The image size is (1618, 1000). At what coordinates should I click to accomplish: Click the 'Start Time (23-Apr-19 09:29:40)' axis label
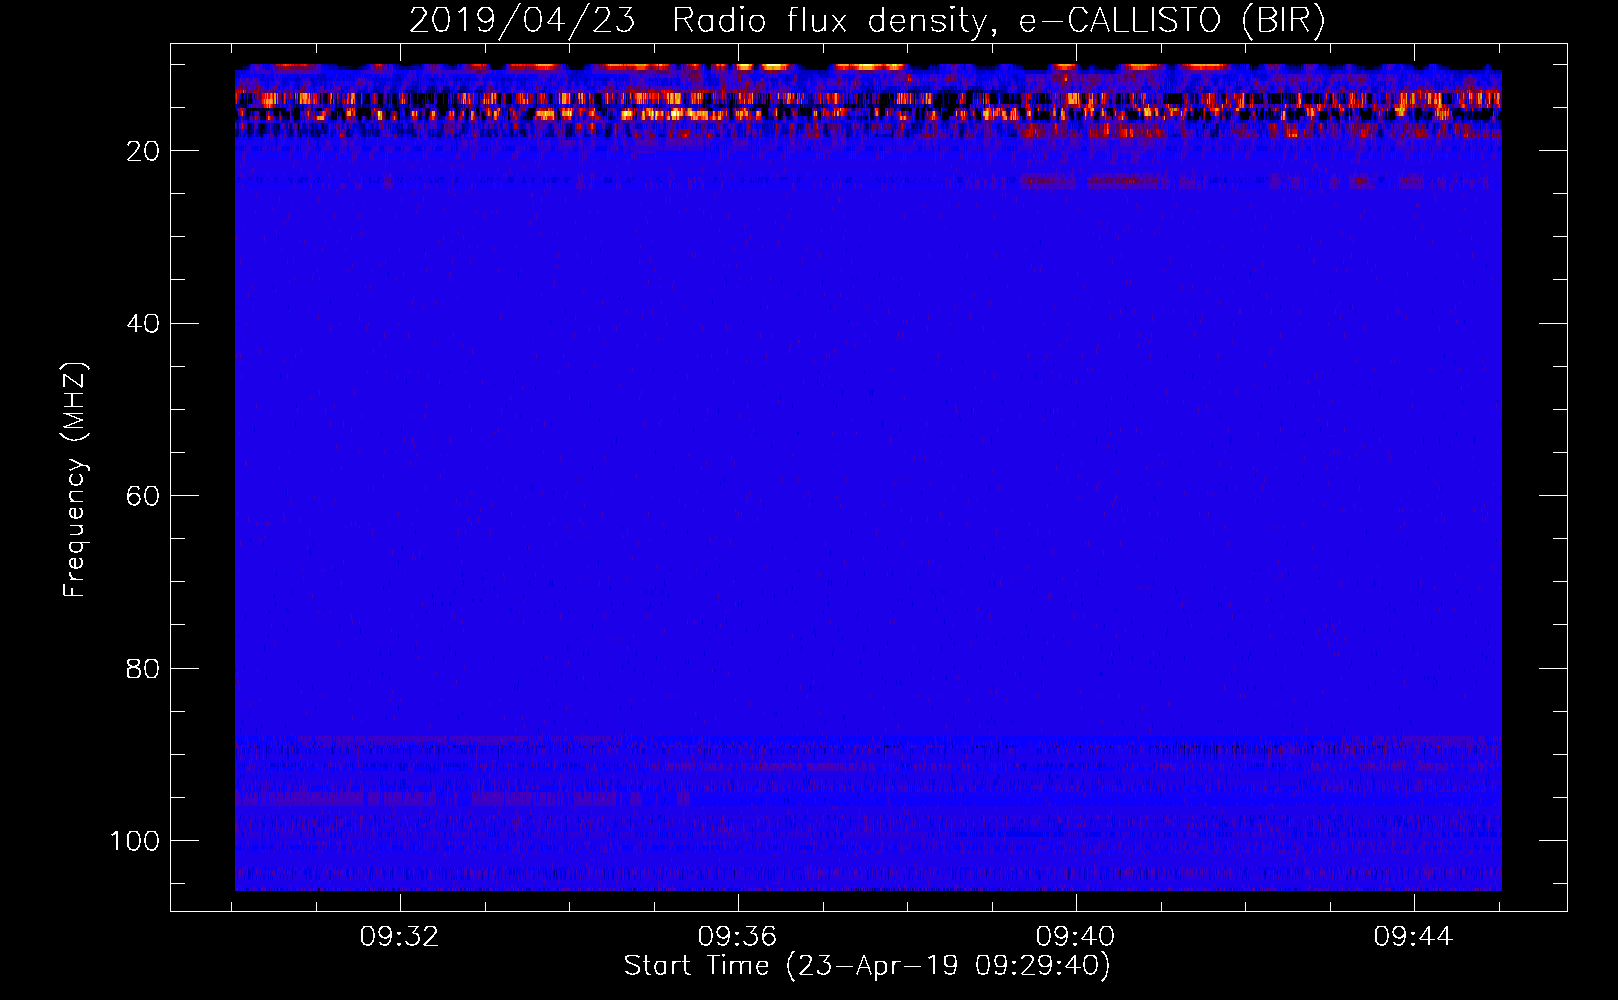coord(867,966)
